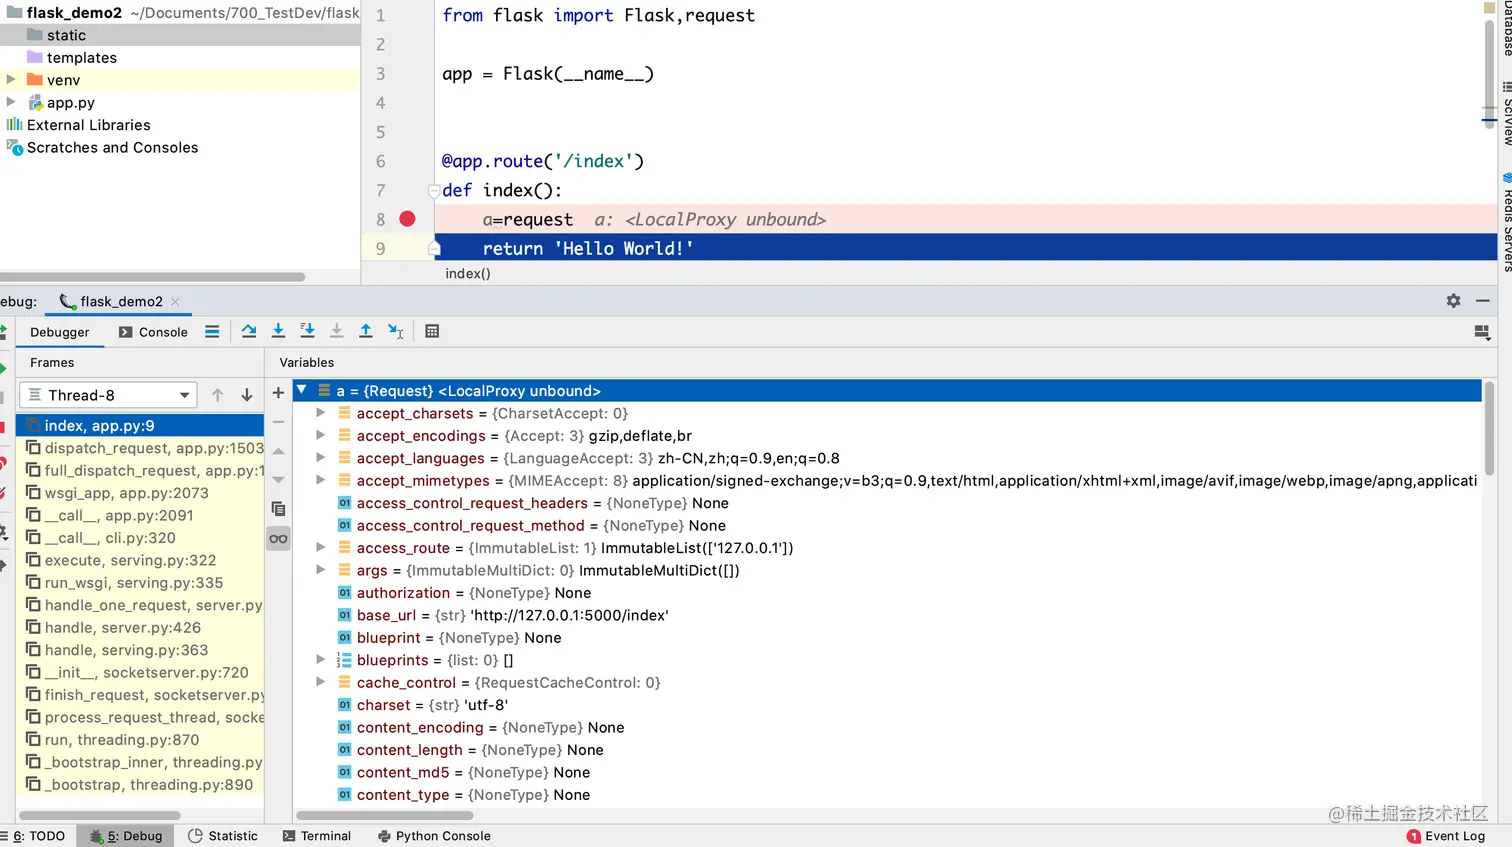Image resolution: width=1512 pixels, height=847 pixels.
Task: Open the Terminal tool window
Action: [x=317, y=836]
